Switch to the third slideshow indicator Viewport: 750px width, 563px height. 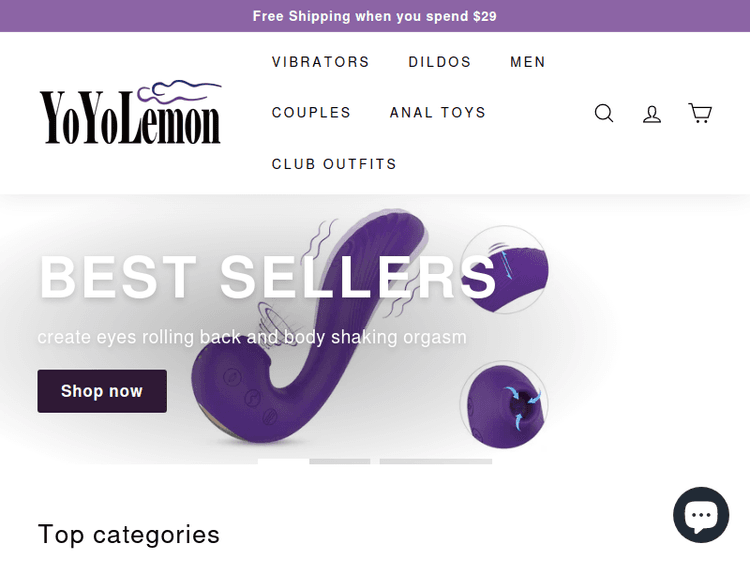tap(435, 461)
